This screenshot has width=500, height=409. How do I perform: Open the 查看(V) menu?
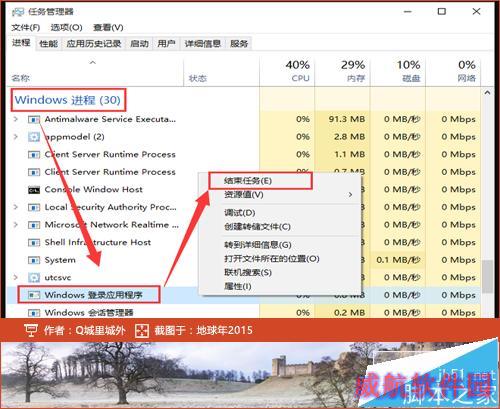tap(108, 27)
